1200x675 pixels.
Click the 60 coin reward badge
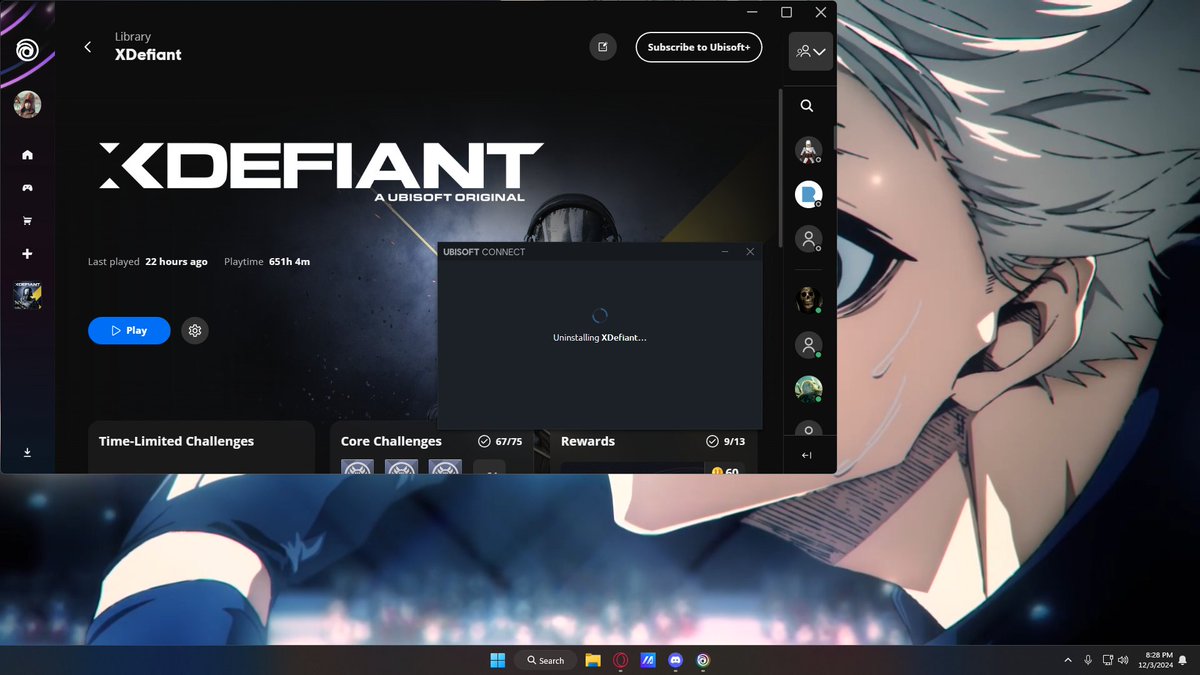(x=726, y=470)
